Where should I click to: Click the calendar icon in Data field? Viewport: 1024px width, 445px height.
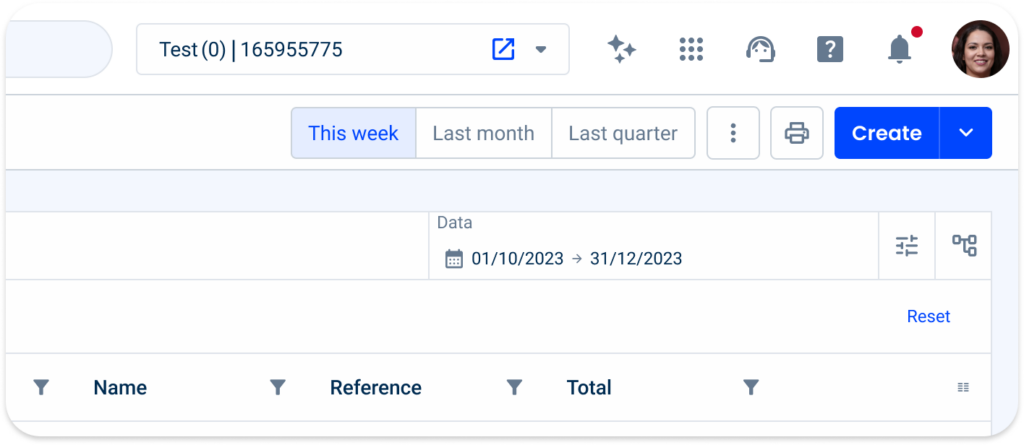pyautogui.click(x=454, y=259)
